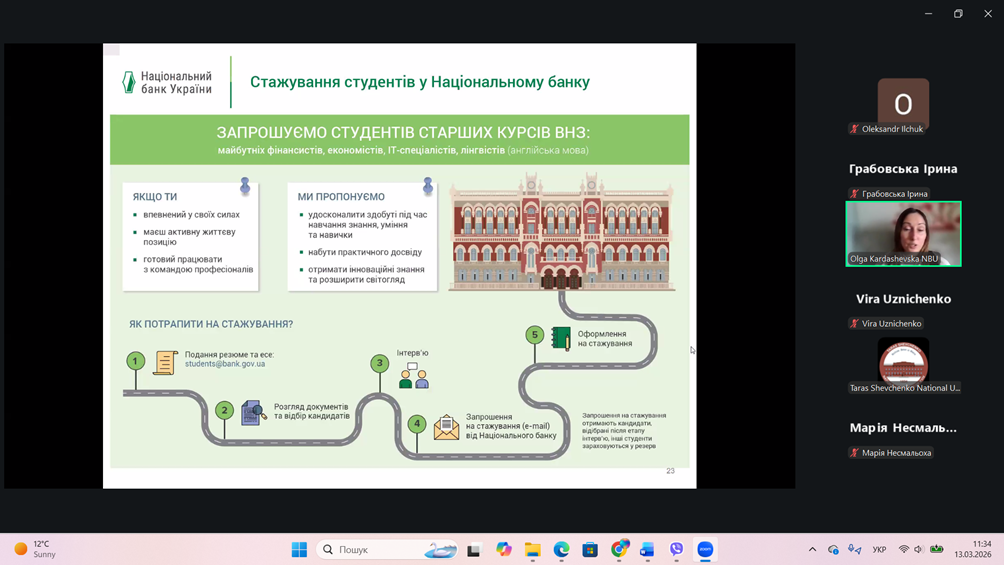This screenshot has height=565, width=1004.
Task: Open the УКР input language switcher
Action: point(879,549)
